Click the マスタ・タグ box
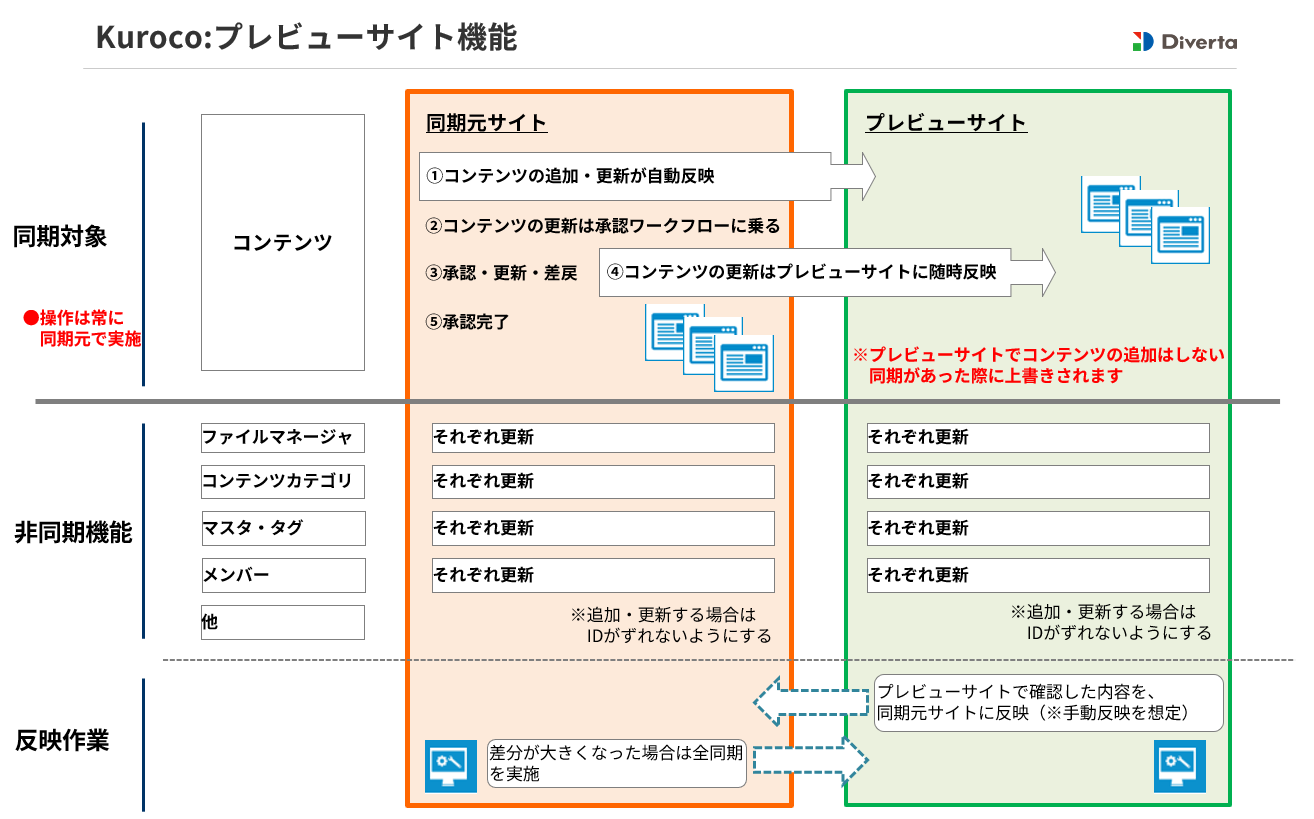Viewport: 1314px width, 819px height. (283, 529)
